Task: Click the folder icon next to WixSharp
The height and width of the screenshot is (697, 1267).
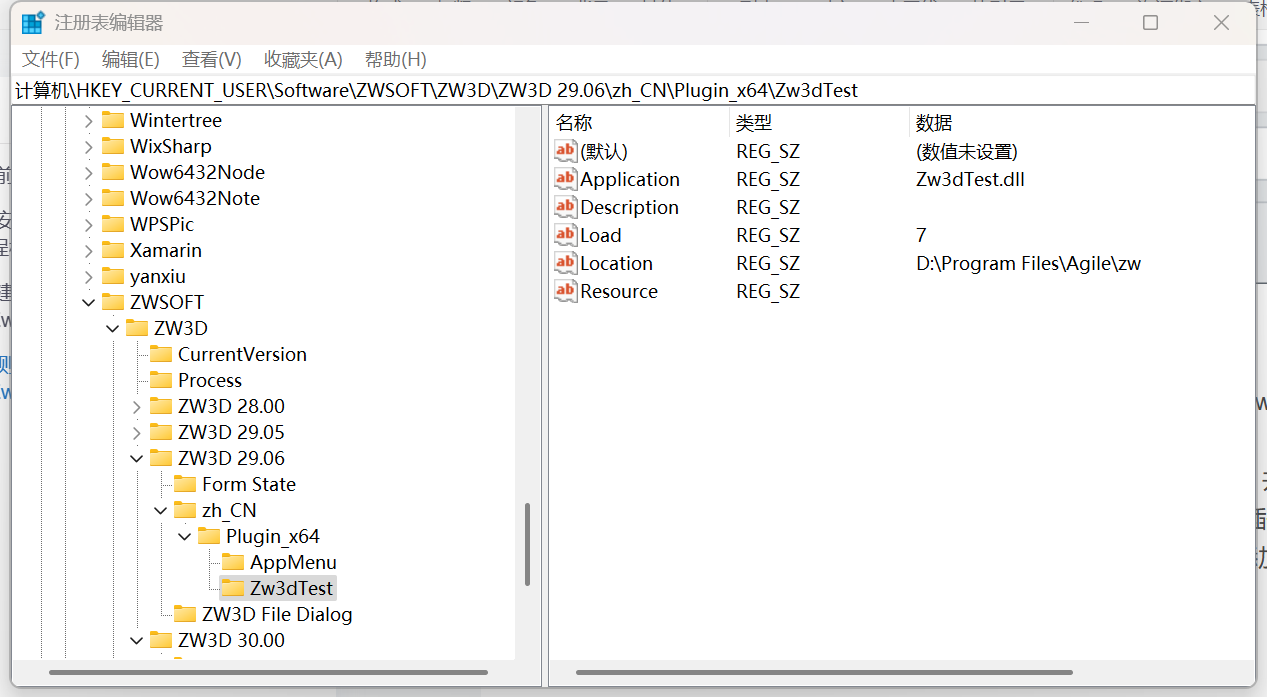Action: (x=113, y=146)
